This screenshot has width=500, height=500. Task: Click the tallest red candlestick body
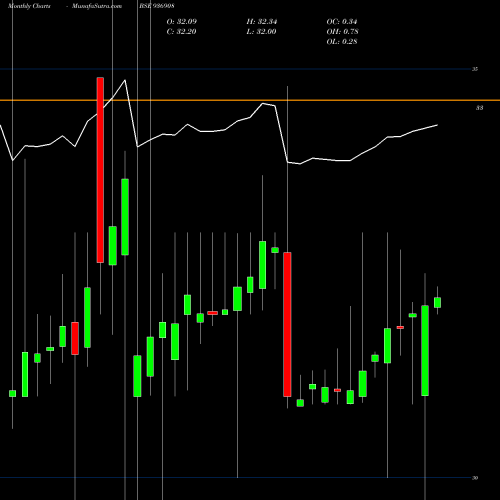pos(100,170)
